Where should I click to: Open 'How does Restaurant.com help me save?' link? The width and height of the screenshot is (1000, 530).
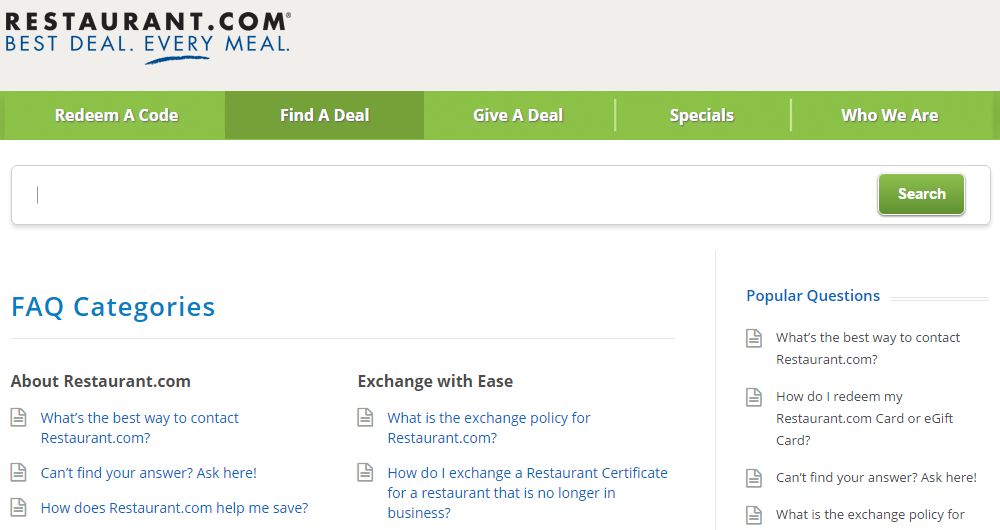click(174, 508)
